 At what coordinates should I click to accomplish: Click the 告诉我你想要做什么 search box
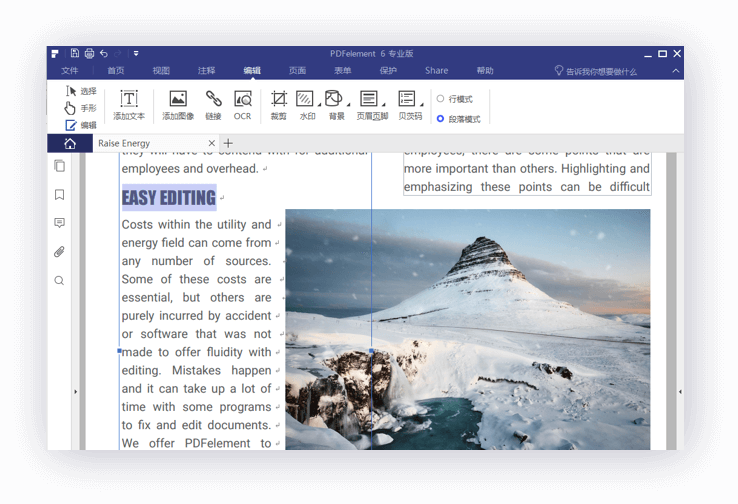[x=601, y=72]
